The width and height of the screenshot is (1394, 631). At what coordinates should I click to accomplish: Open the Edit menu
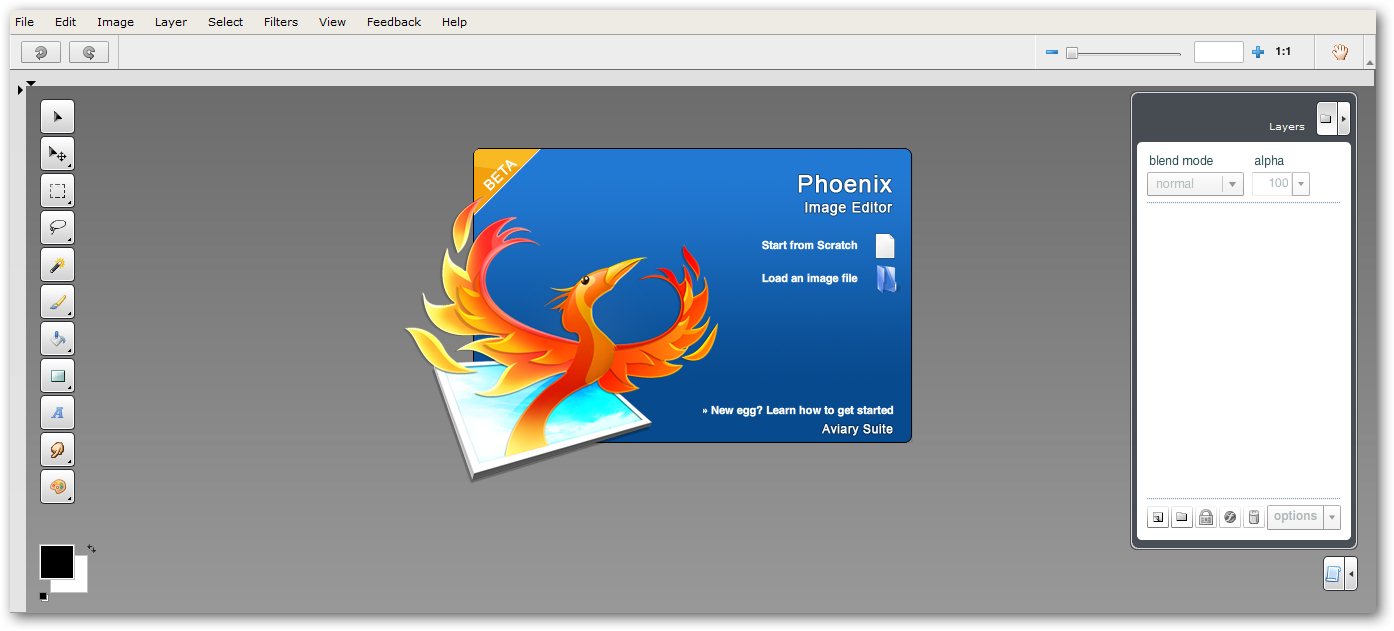[x=65, y=22]
